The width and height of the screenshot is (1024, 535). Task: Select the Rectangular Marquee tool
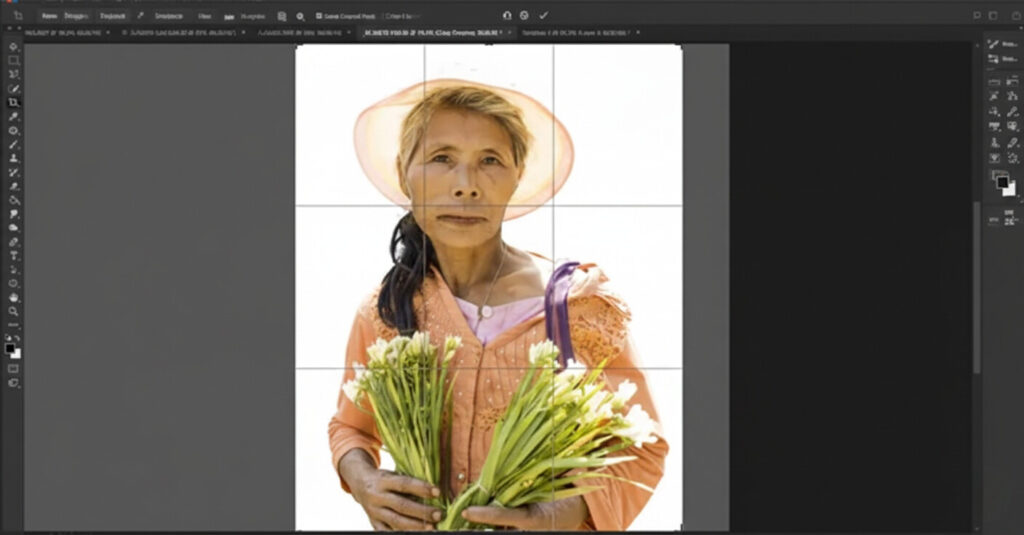pos(13,60)
